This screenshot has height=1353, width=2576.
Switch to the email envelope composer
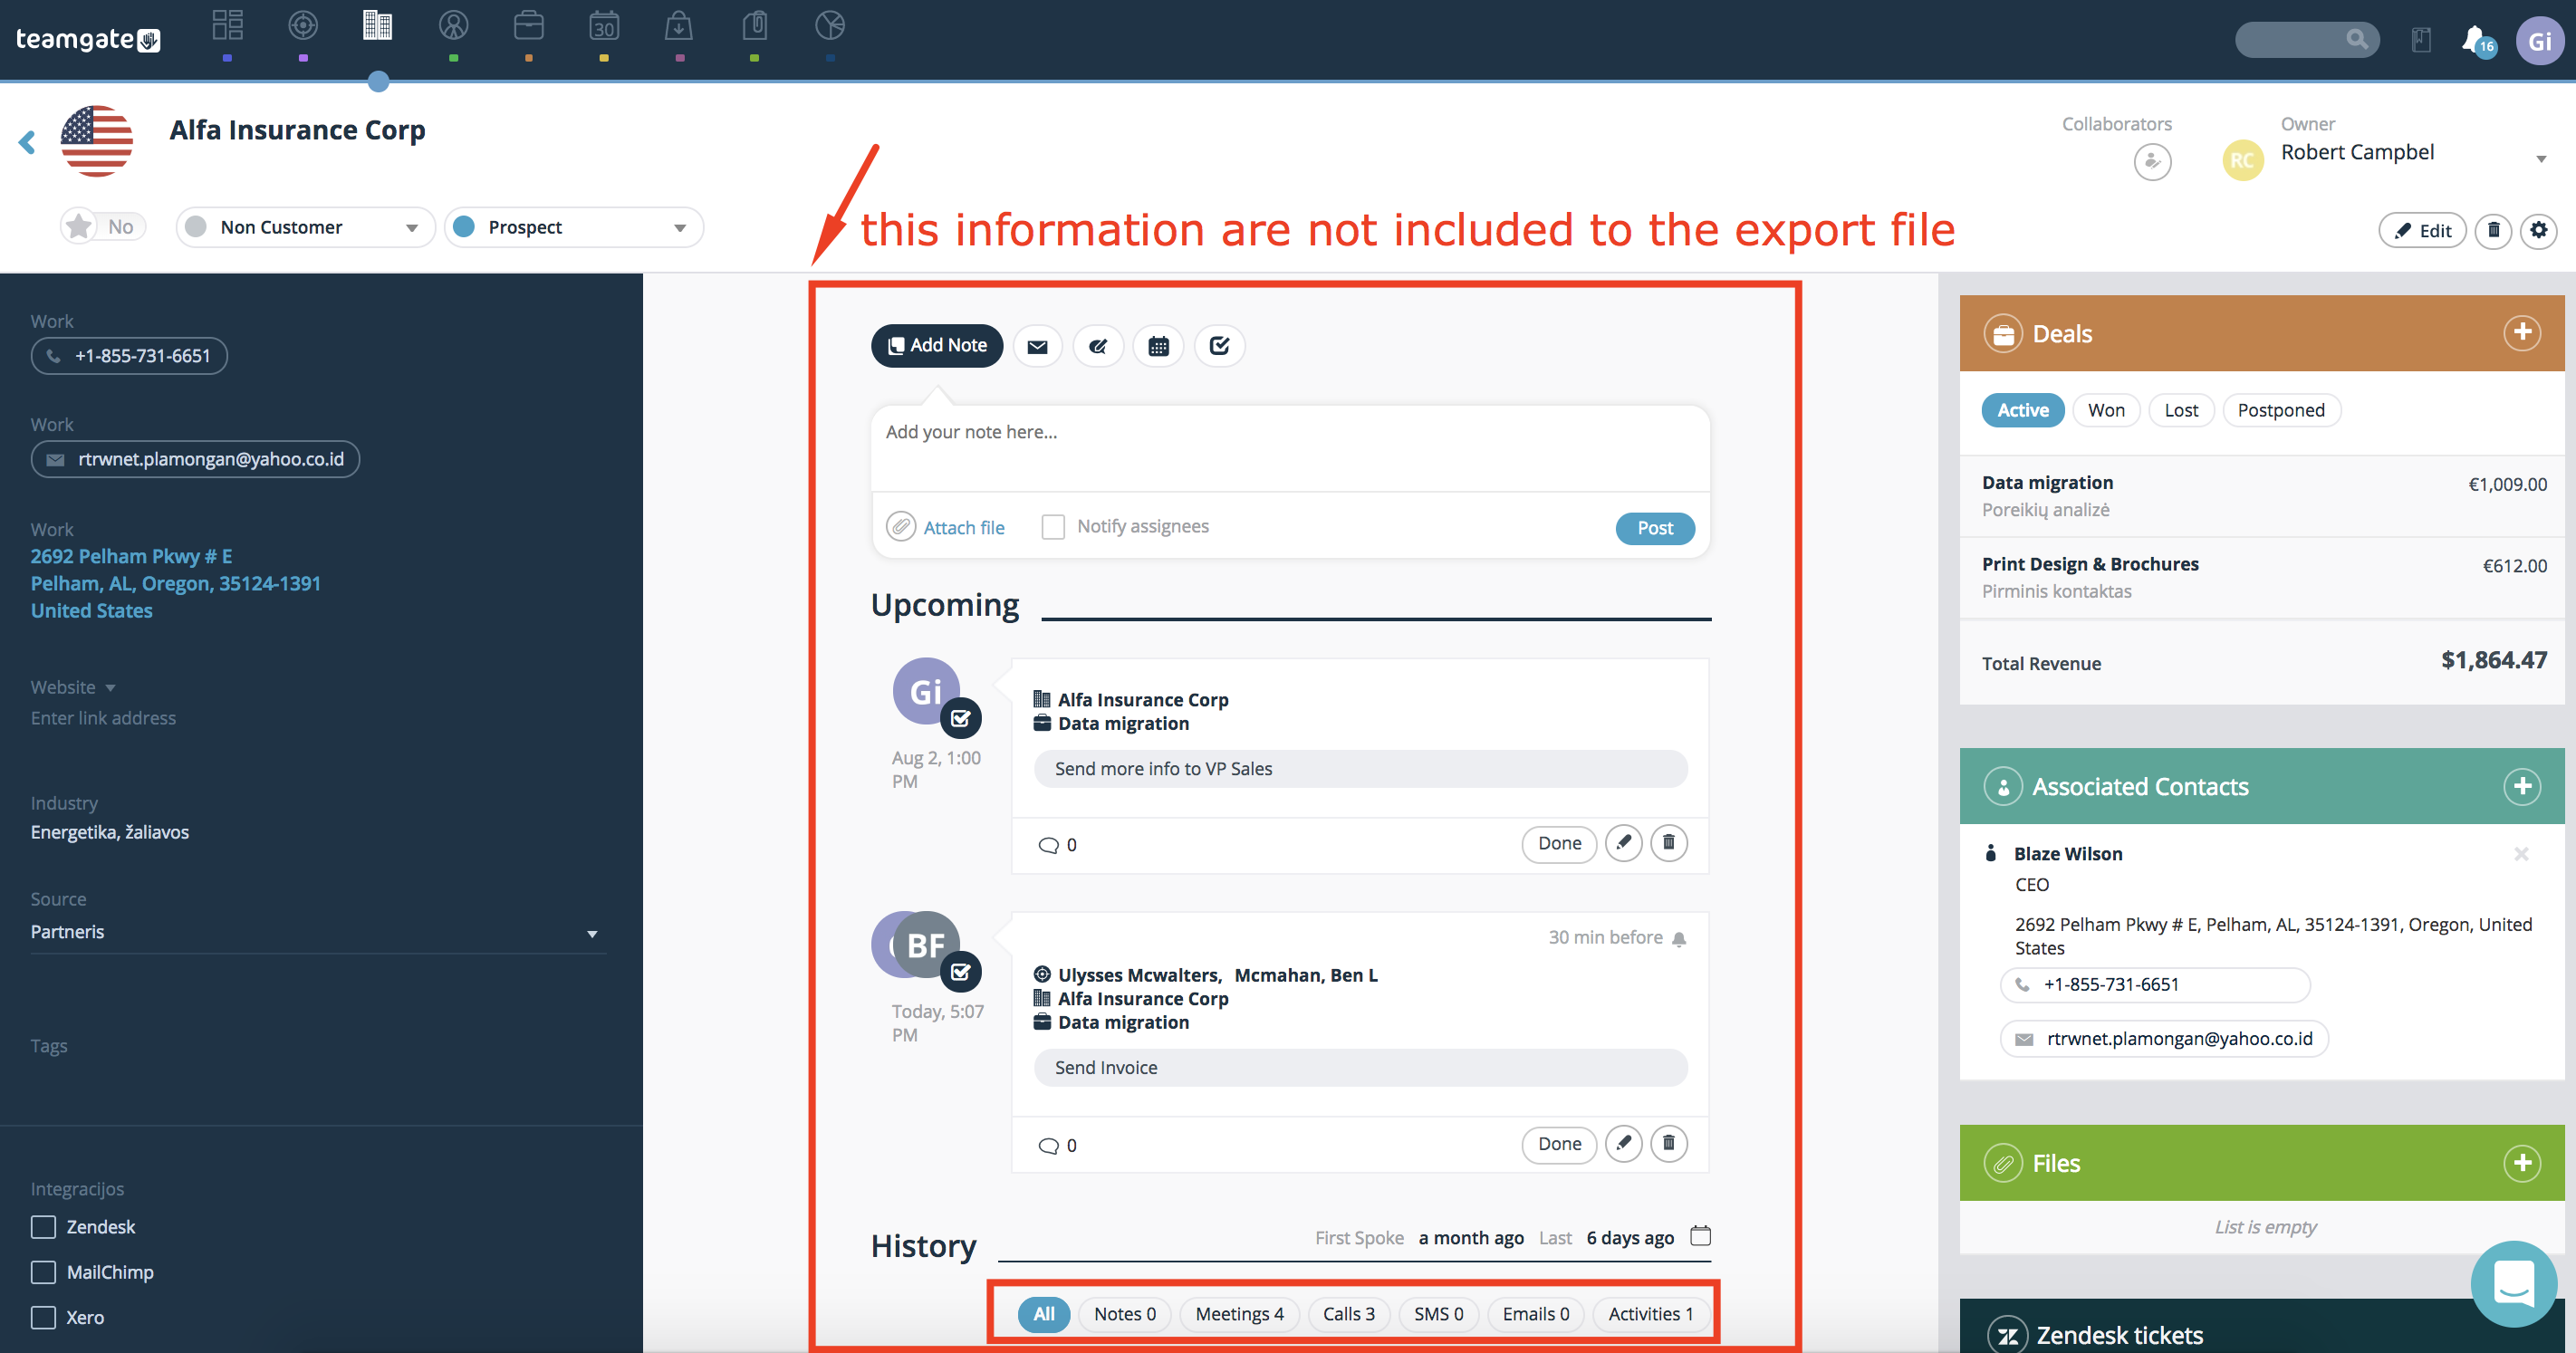click(1037, 346)
